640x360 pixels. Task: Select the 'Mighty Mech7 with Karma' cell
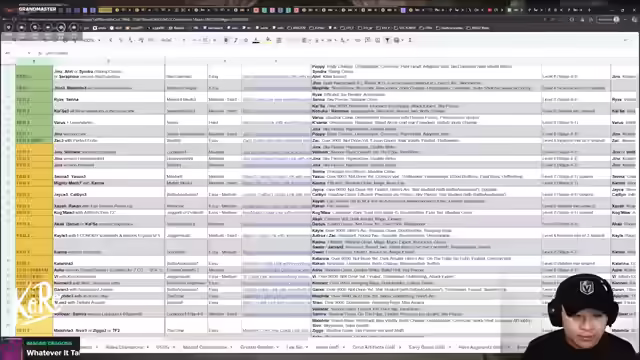[109, 183]
